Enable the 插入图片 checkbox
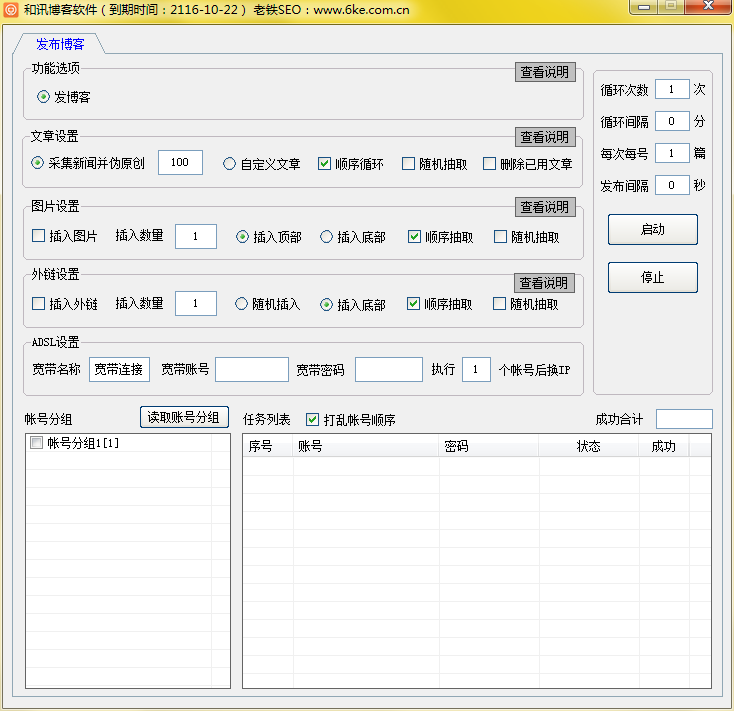 click(39, 237)
